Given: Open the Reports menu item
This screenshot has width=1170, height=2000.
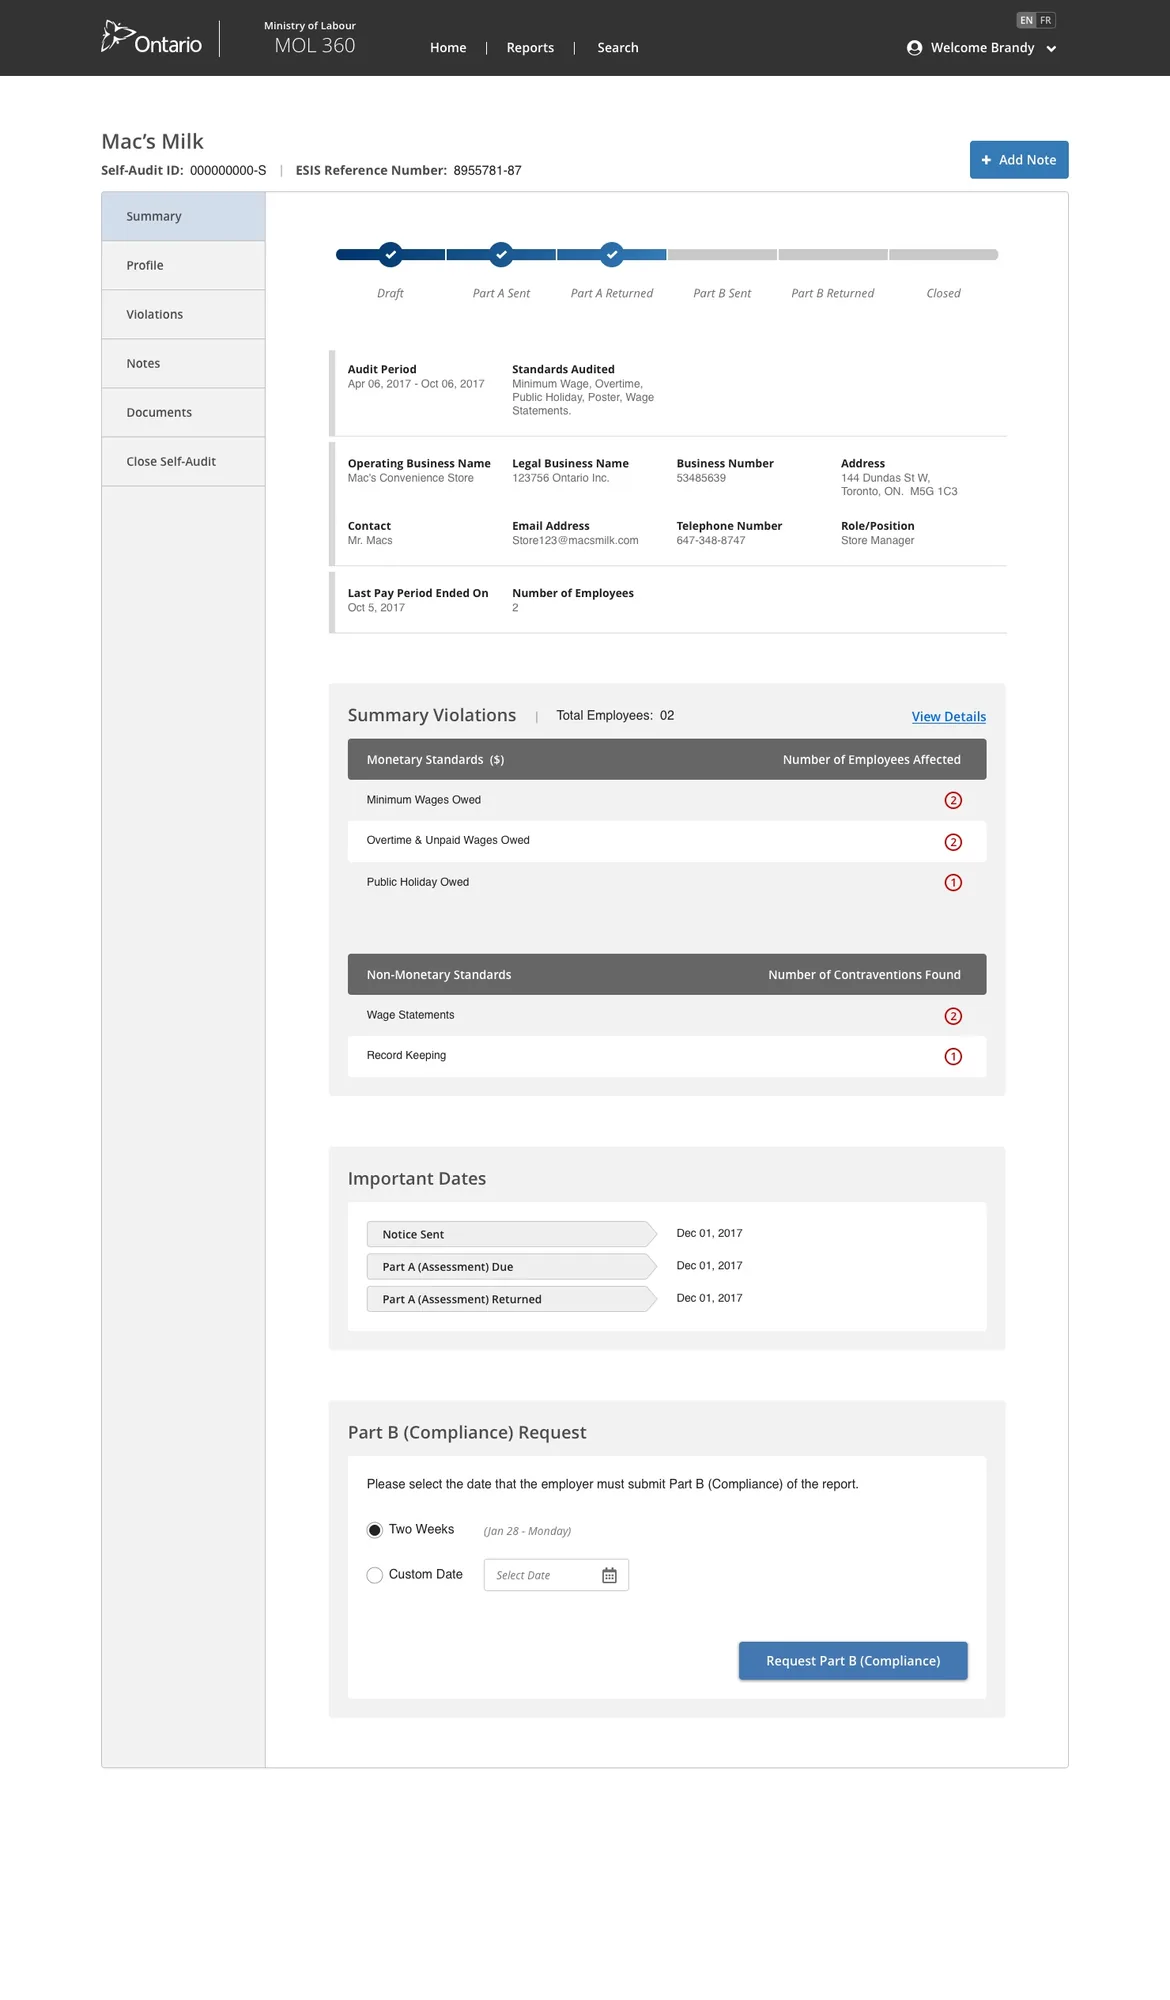Looking at the screenshot, I should 530,48.
